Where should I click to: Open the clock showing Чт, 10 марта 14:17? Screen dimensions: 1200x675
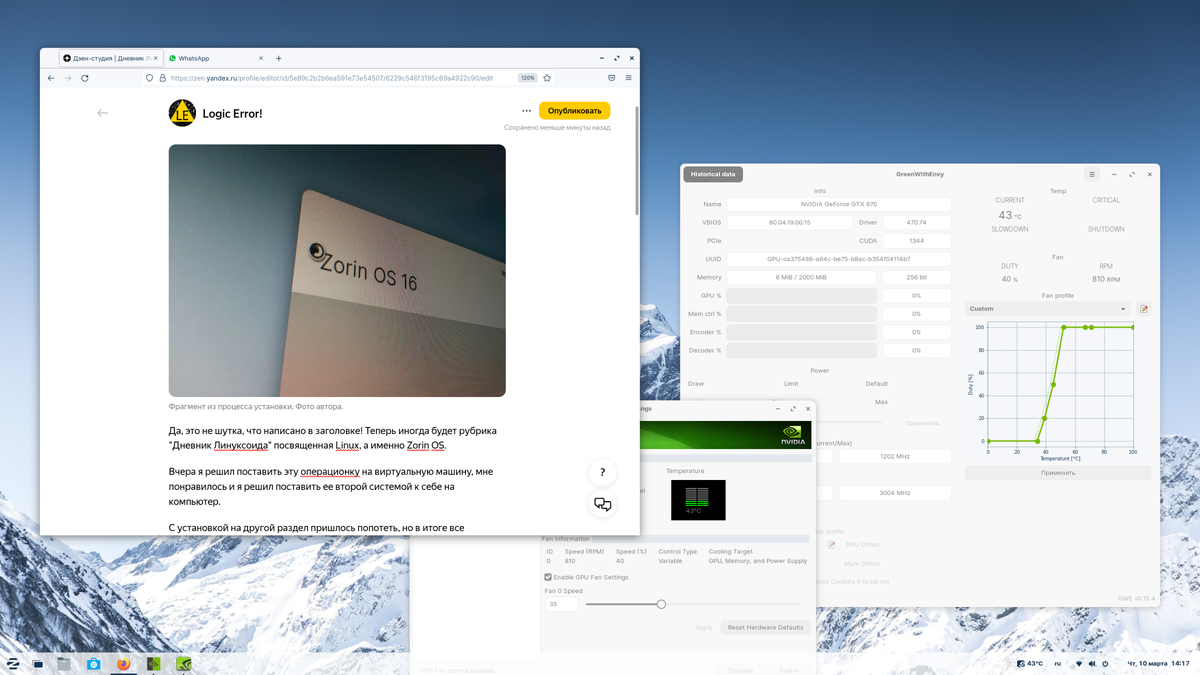coord(1158,663)
